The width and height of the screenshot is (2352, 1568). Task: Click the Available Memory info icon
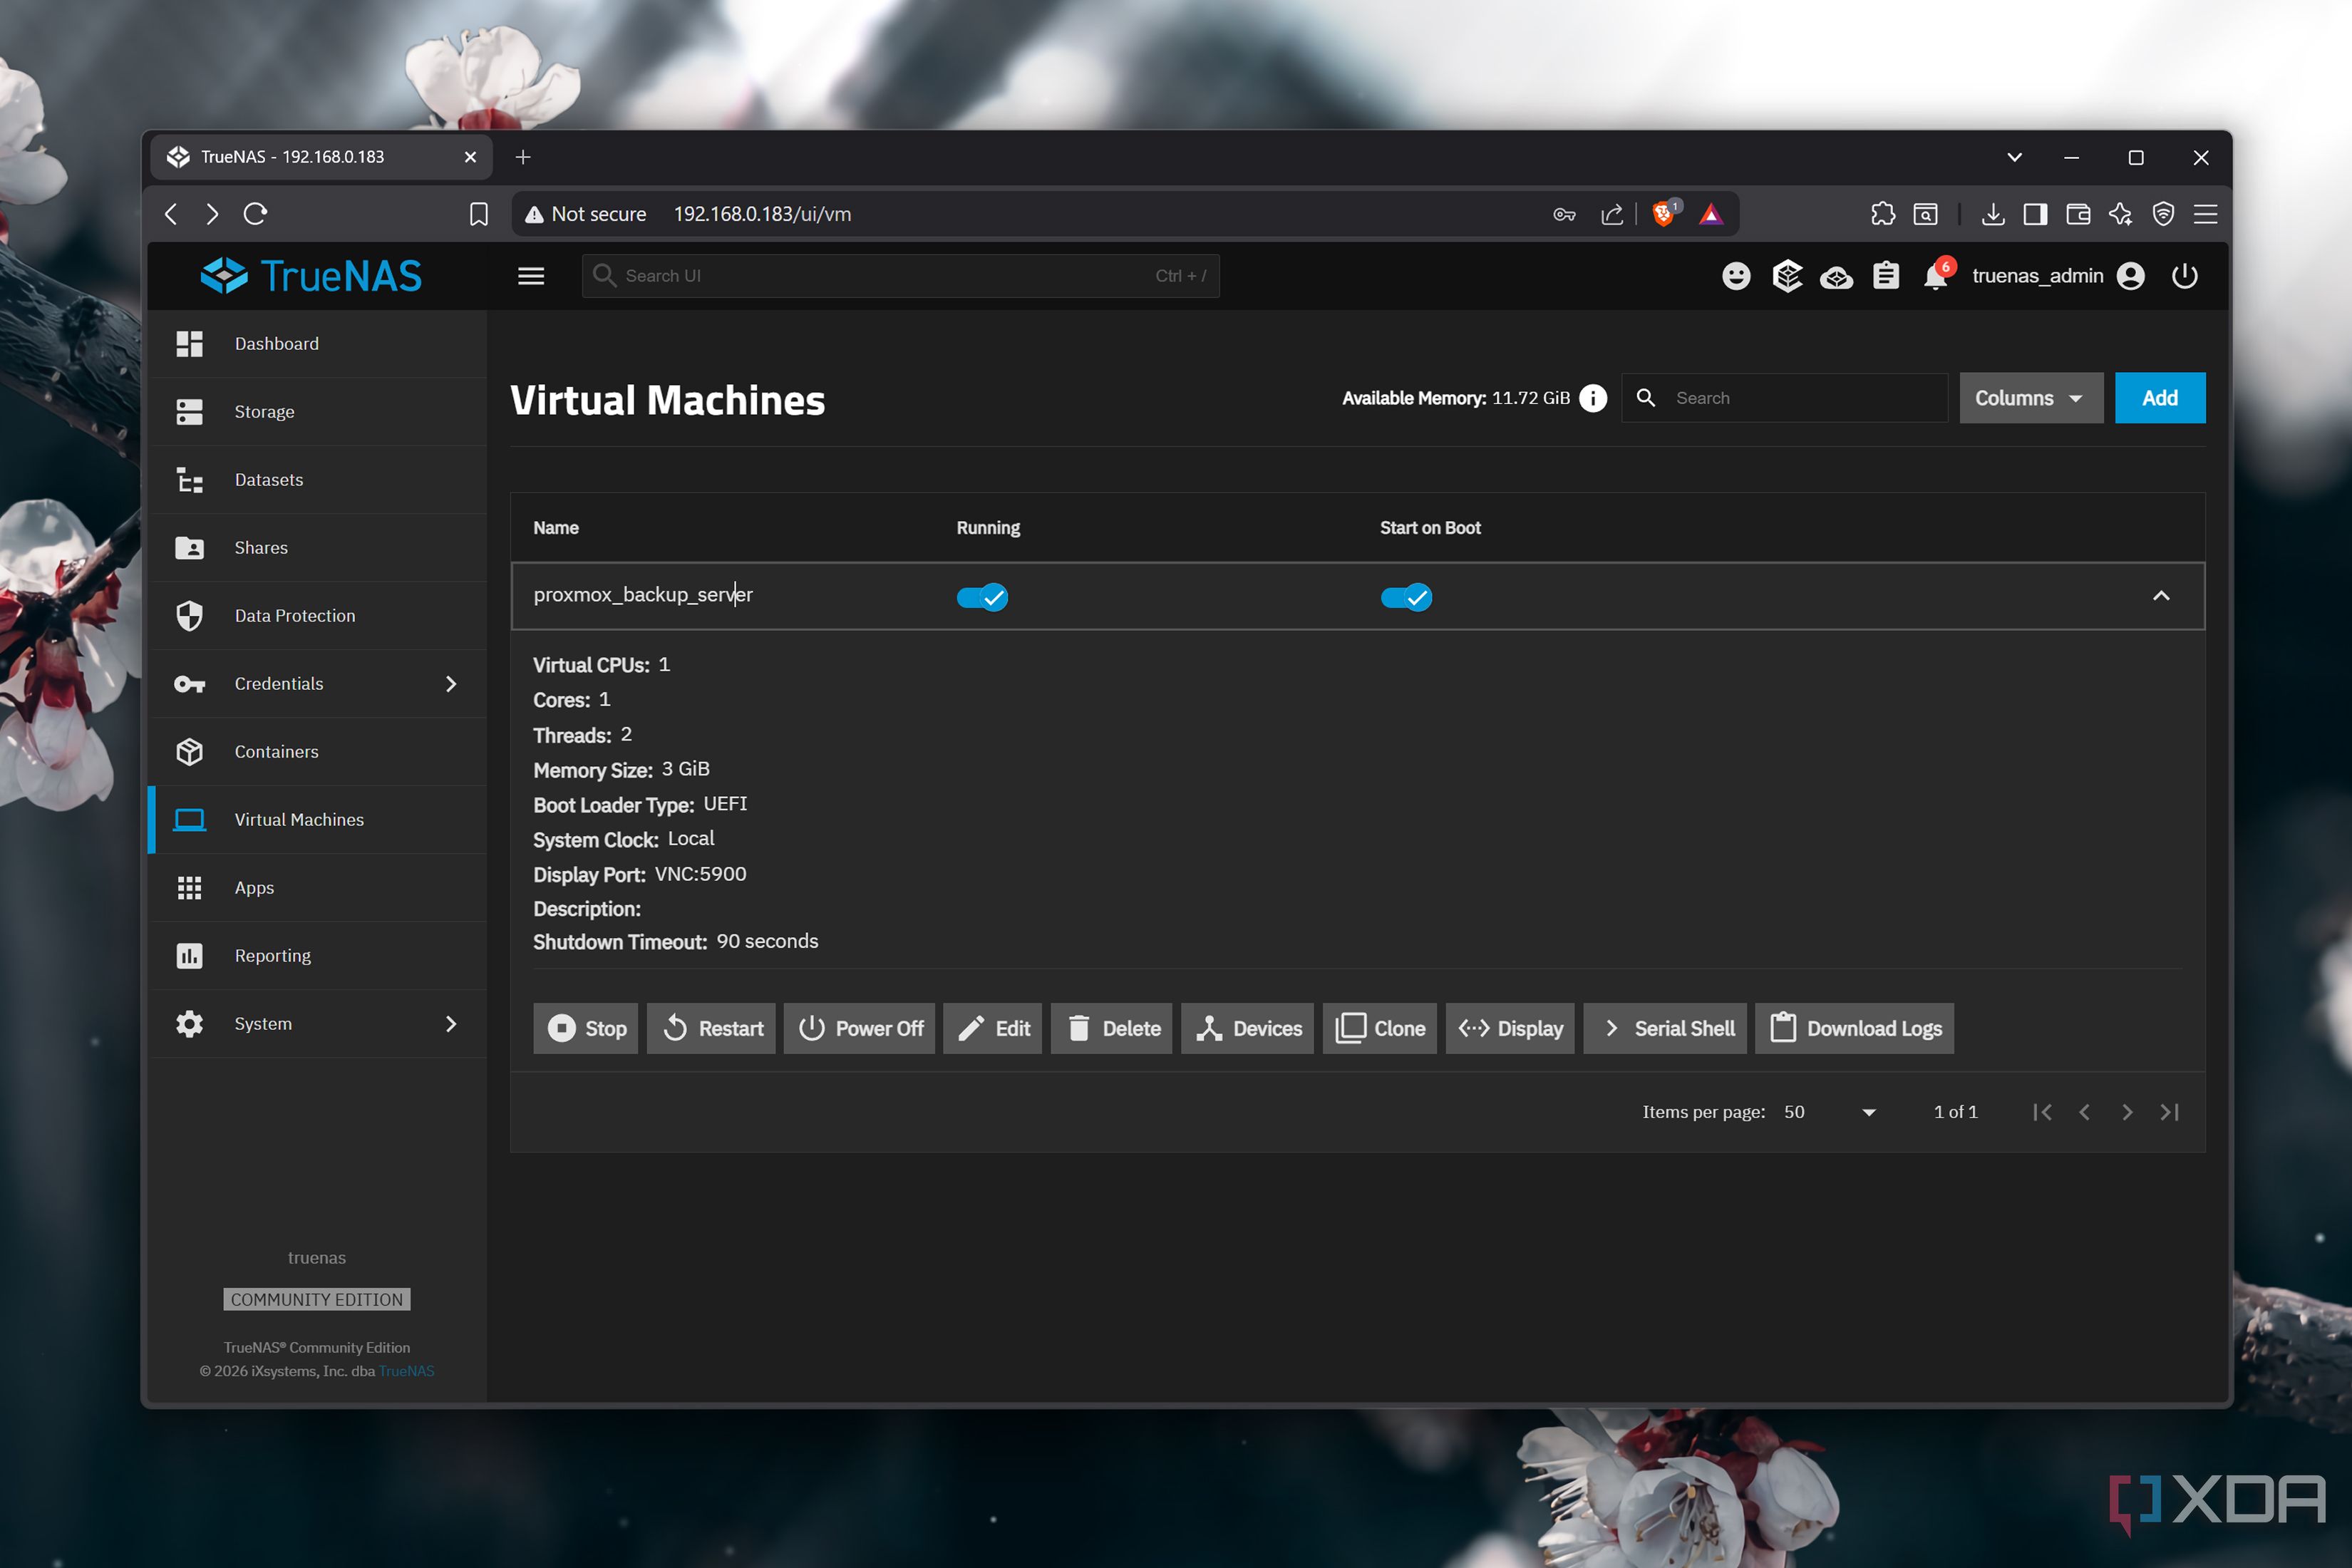1593,398
